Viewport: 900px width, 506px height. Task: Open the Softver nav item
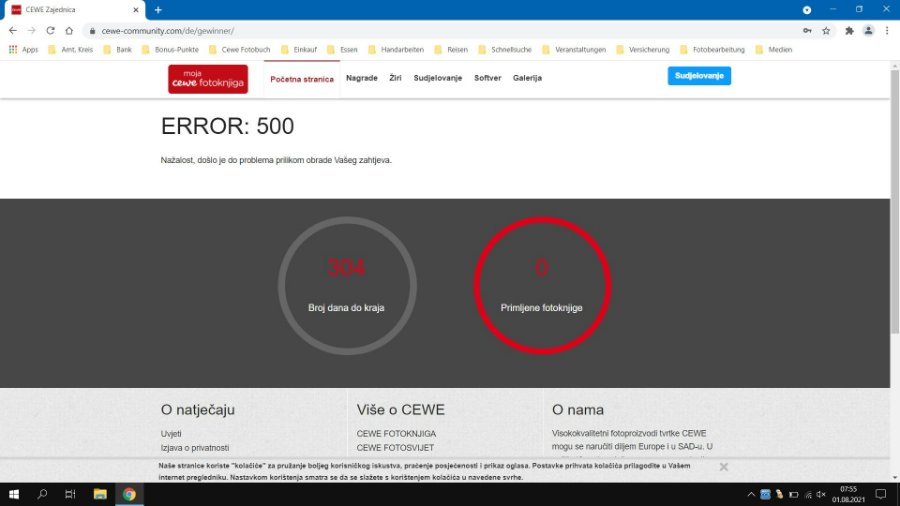pyautogui.click(x=487, y=78)
